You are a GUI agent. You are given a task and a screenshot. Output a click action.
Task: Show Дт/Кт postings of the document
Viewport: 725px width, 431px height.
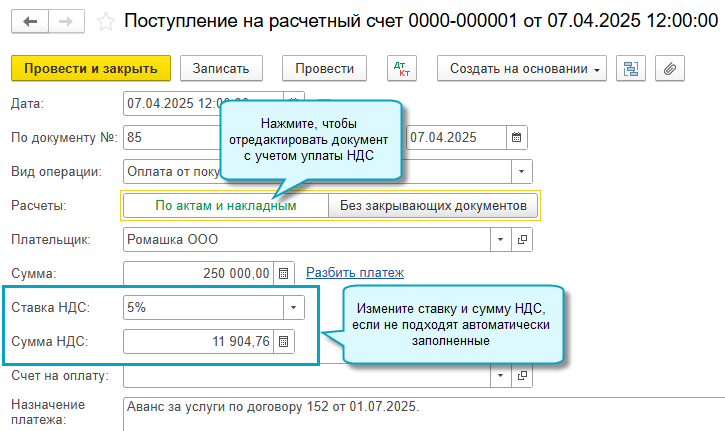coord(402,68)
